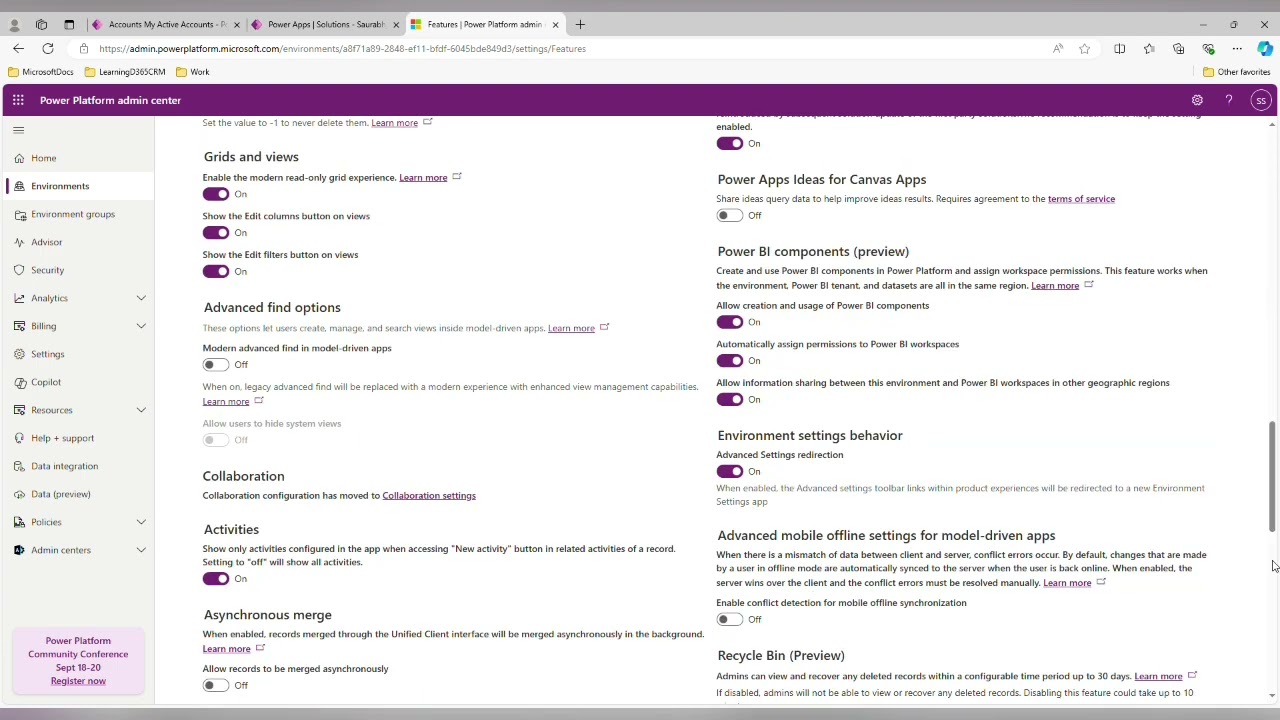
Task: Toggle browser split screen icon
Action: pos(1120,48)
